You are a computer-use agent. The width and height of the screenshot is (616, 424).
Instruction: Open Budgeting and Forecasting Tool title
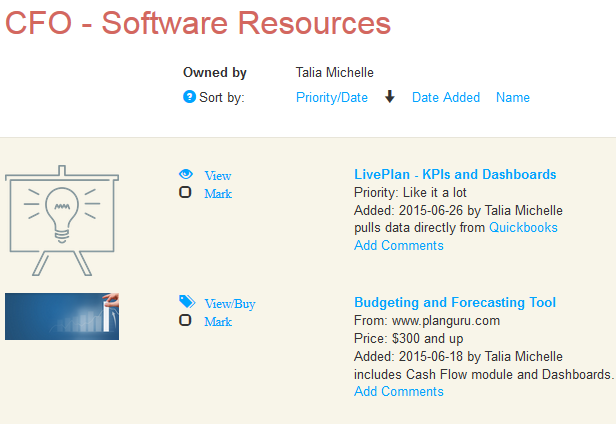pos(455,302)
